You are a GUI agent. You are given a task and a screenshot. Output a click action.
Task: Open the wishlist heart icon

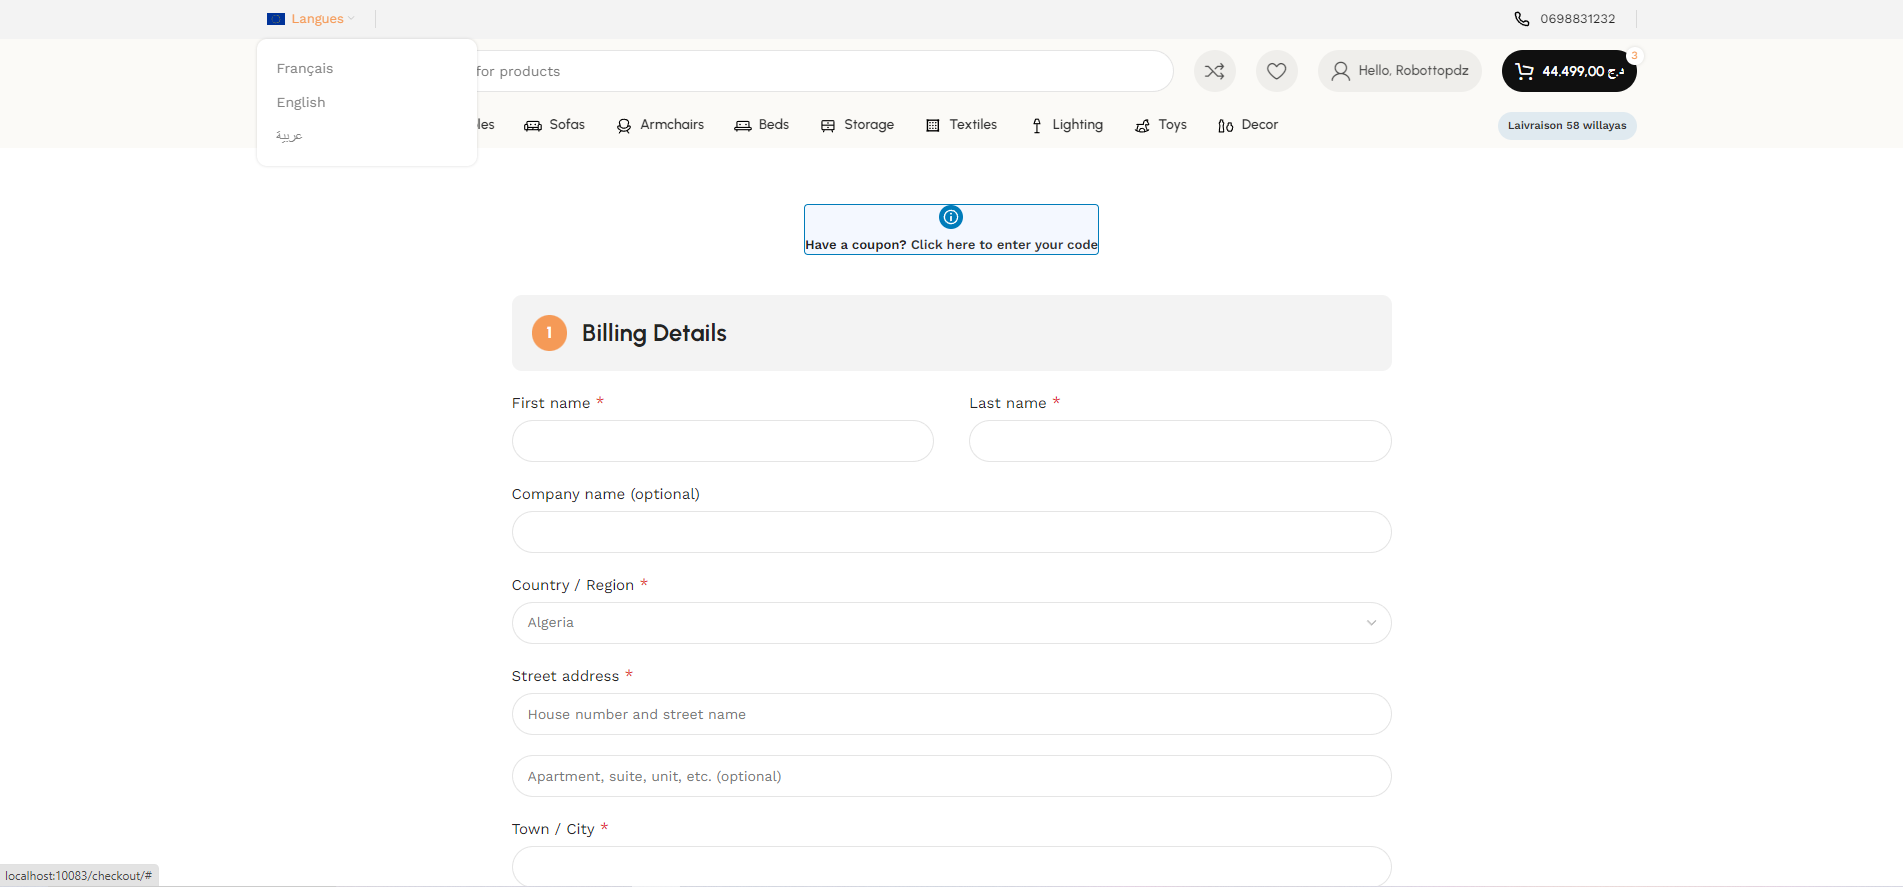pyautogui.click(x=1276, y=71)
